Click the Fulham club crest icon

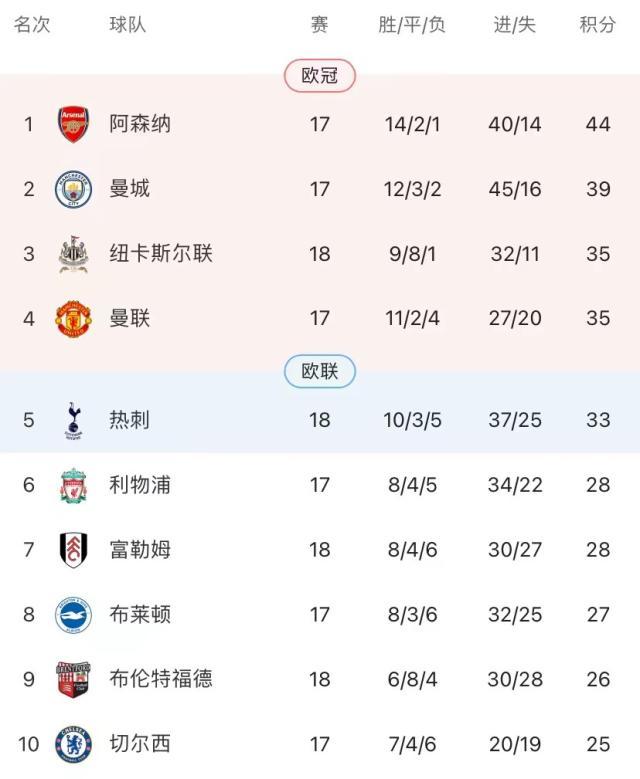[73, 550]
